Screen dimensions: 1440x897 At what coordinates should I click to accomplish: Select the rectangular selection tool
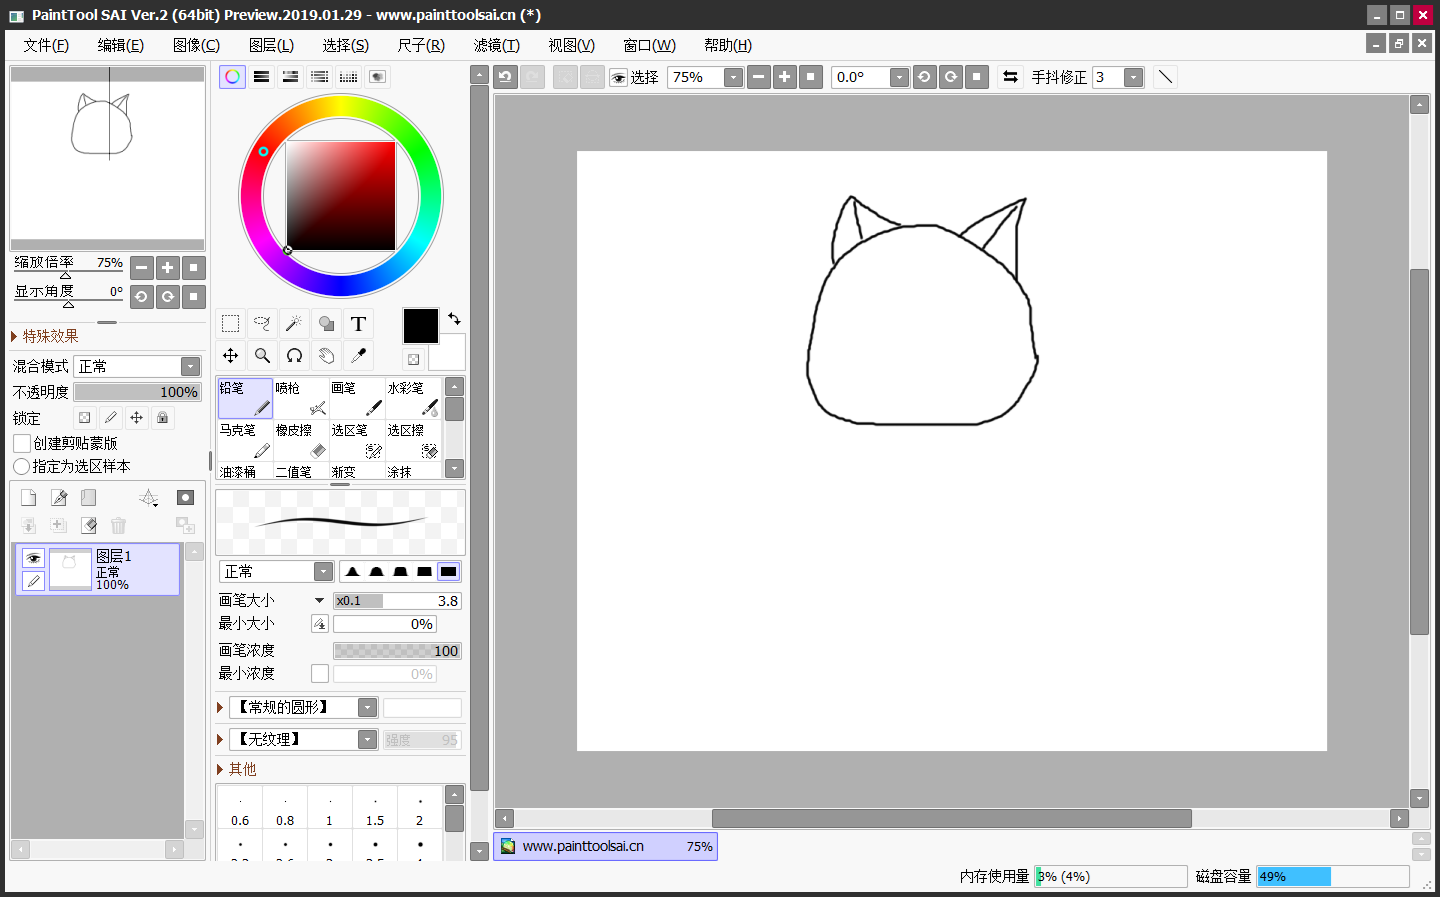click(230, 324)
